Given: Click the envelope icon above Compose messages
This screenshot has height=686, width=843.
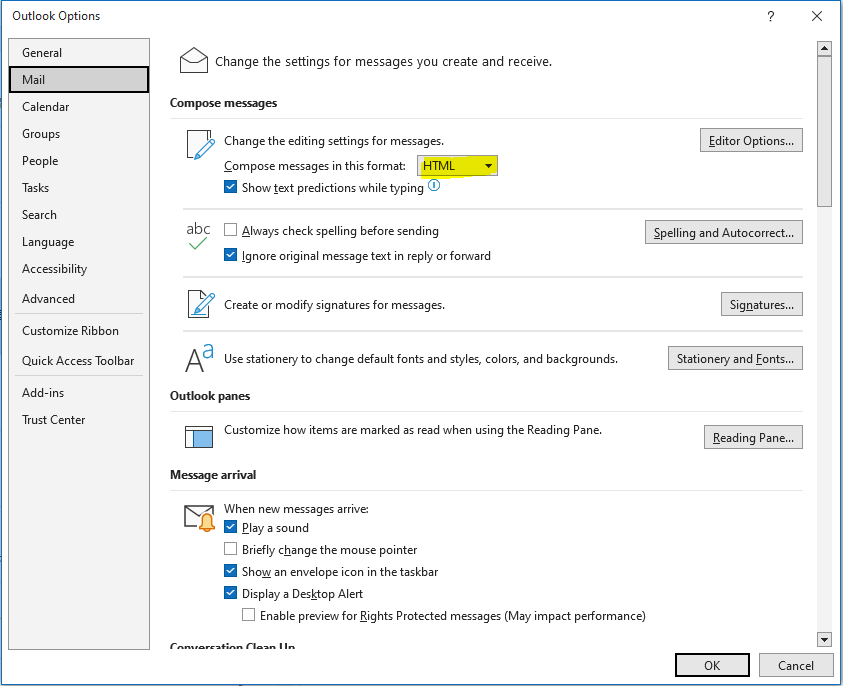Looking at the screenshot, I should (193, 59).
